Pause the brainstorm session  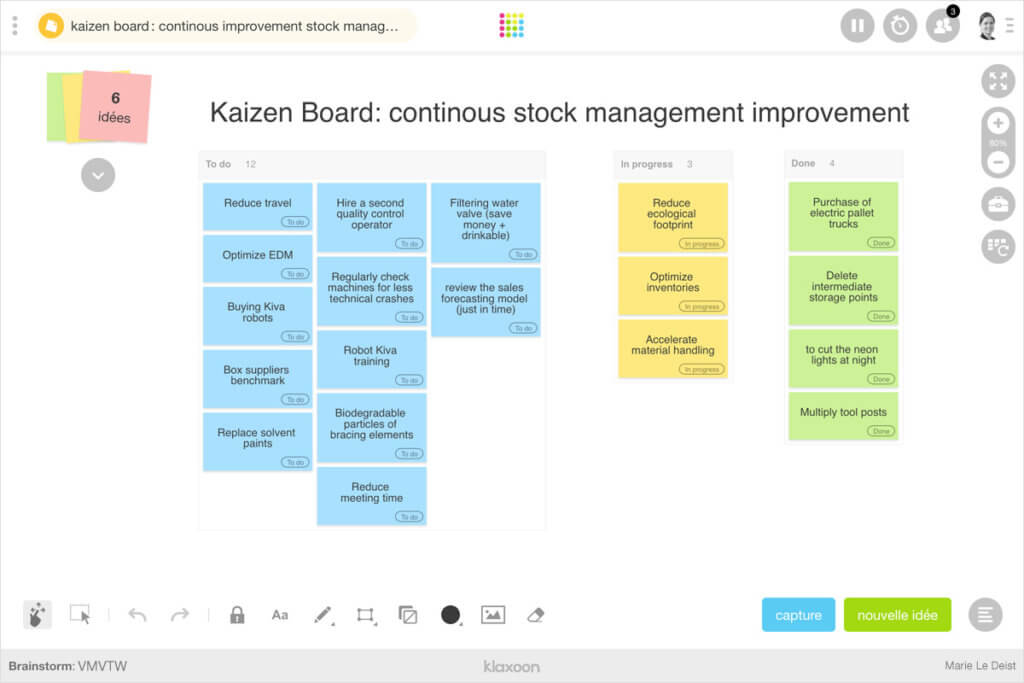pos(857,25)
